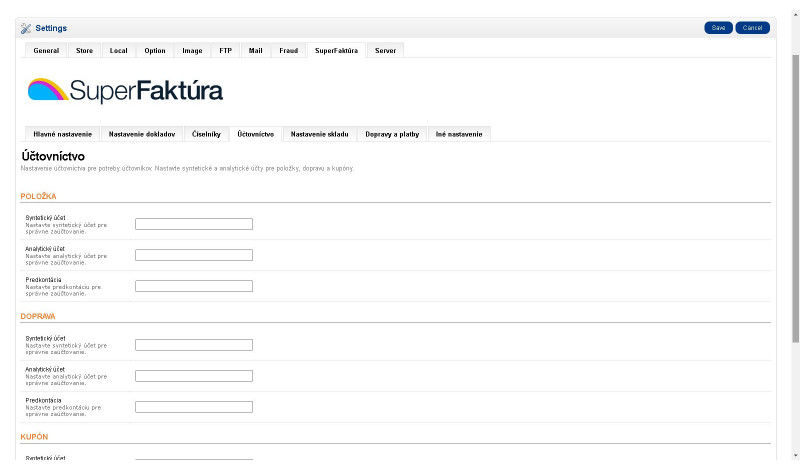Switch to the Image tab
This screenshot has height=470, width=800.
[192, 51]
